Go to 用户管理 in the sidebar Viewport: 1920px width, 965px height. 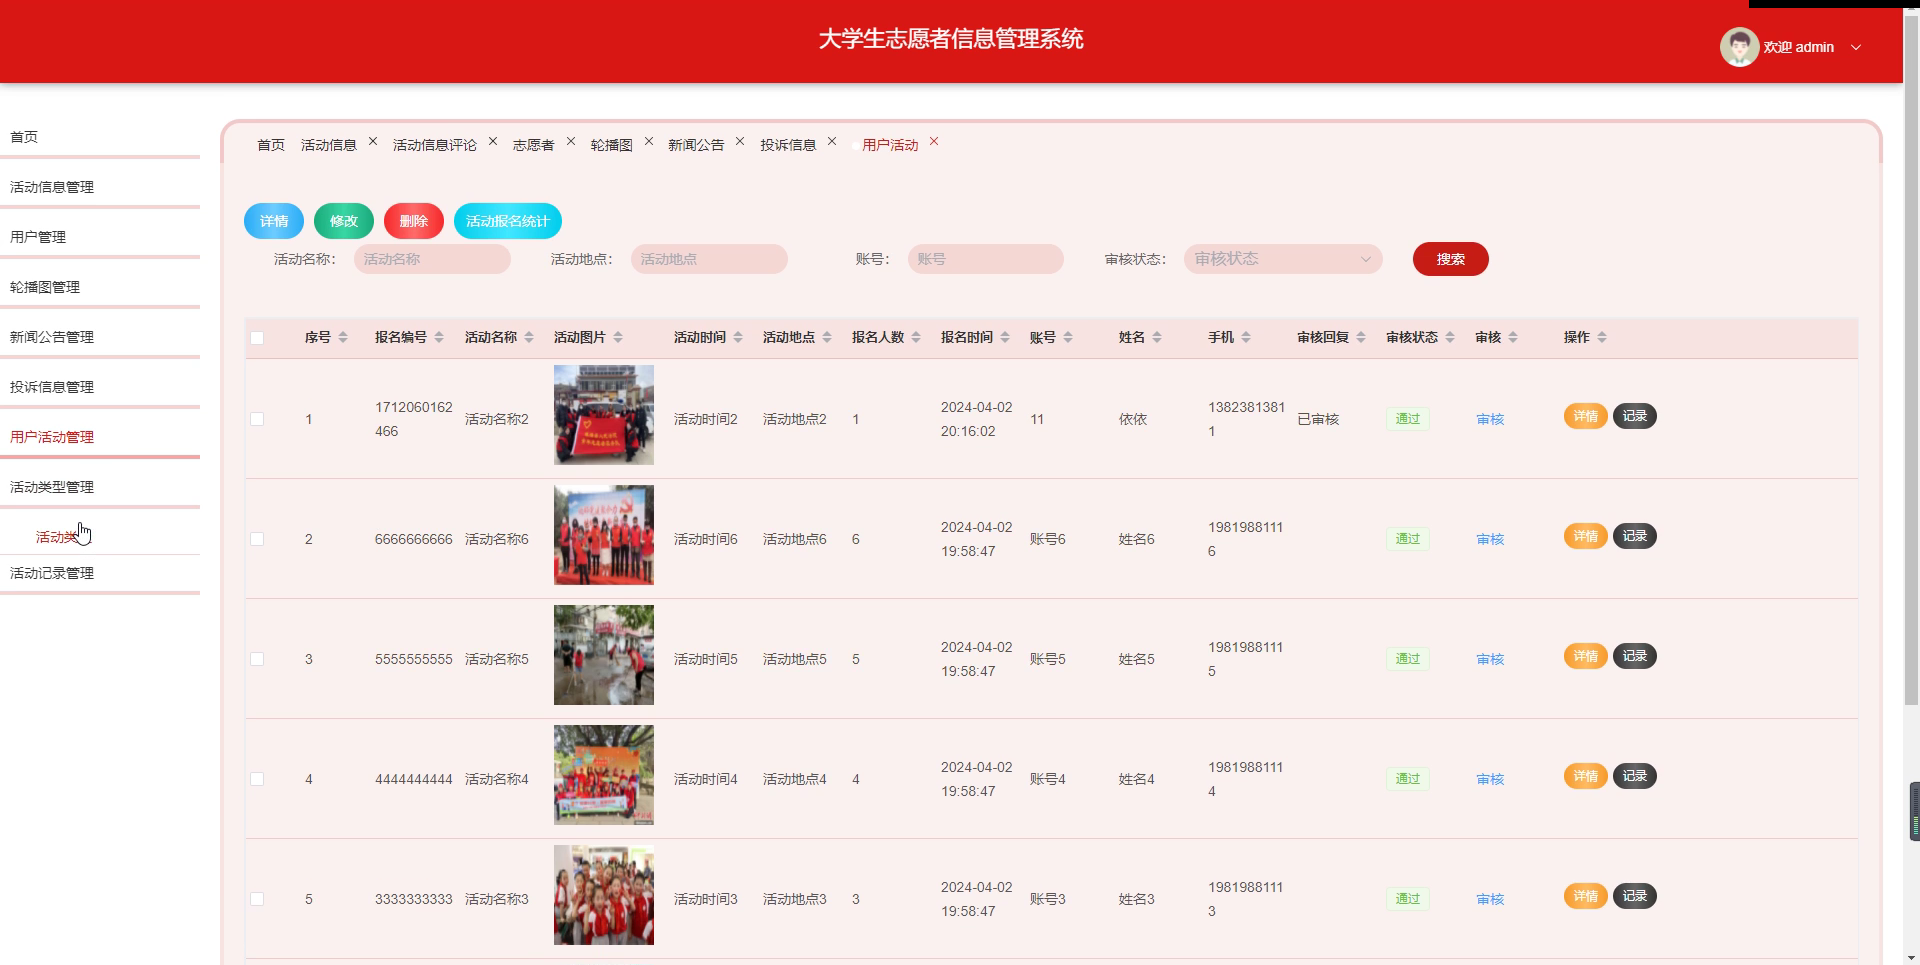[38, 237]
